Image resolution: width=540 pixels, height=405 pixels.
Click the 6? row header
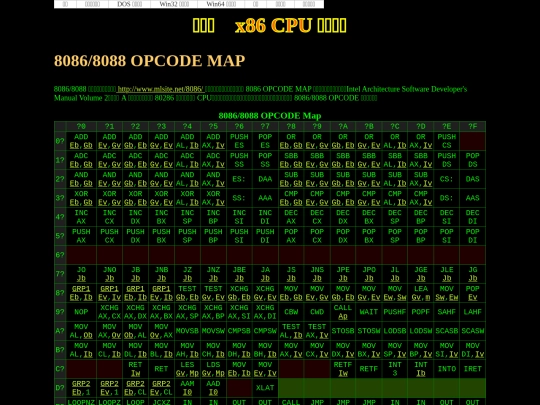pyautogui.click(x=60, y=255)
